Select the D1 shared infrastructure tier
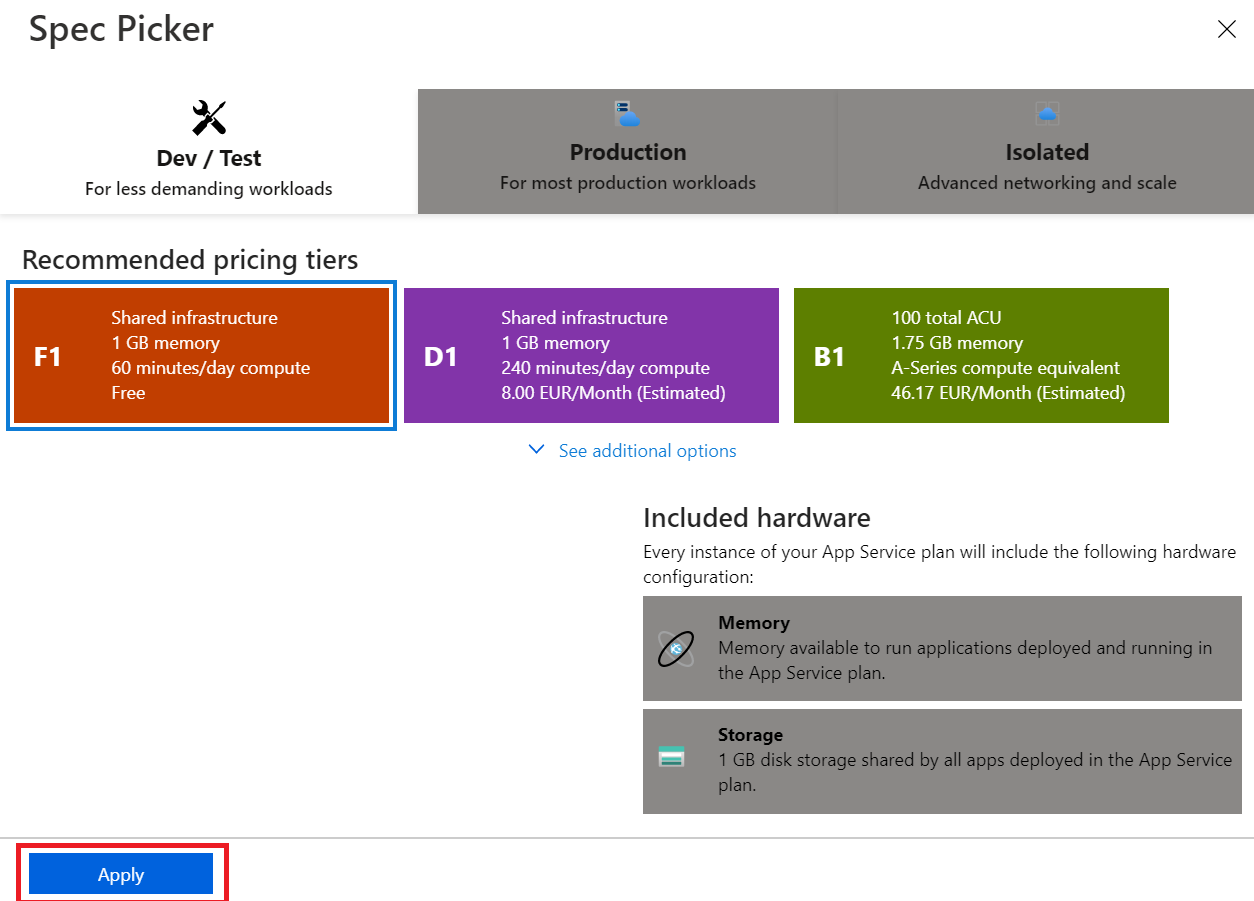 (591, 355)
